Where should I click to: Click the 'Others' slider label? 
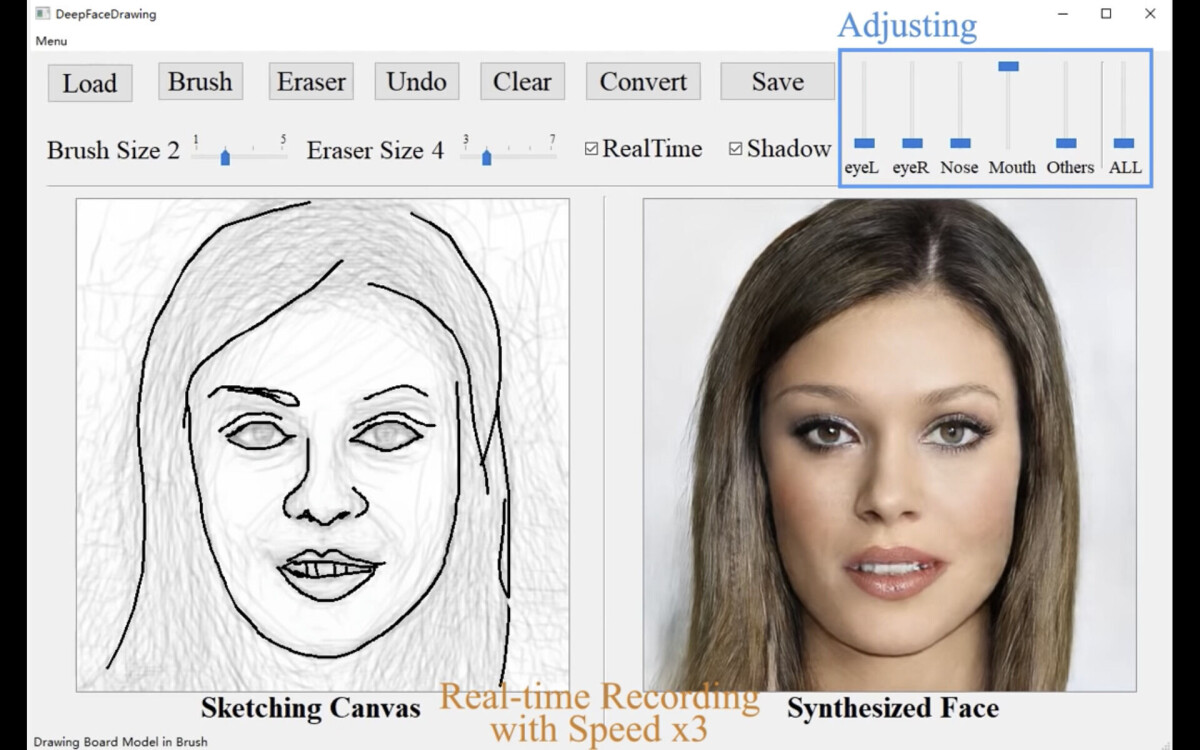tap(1070, 168)
